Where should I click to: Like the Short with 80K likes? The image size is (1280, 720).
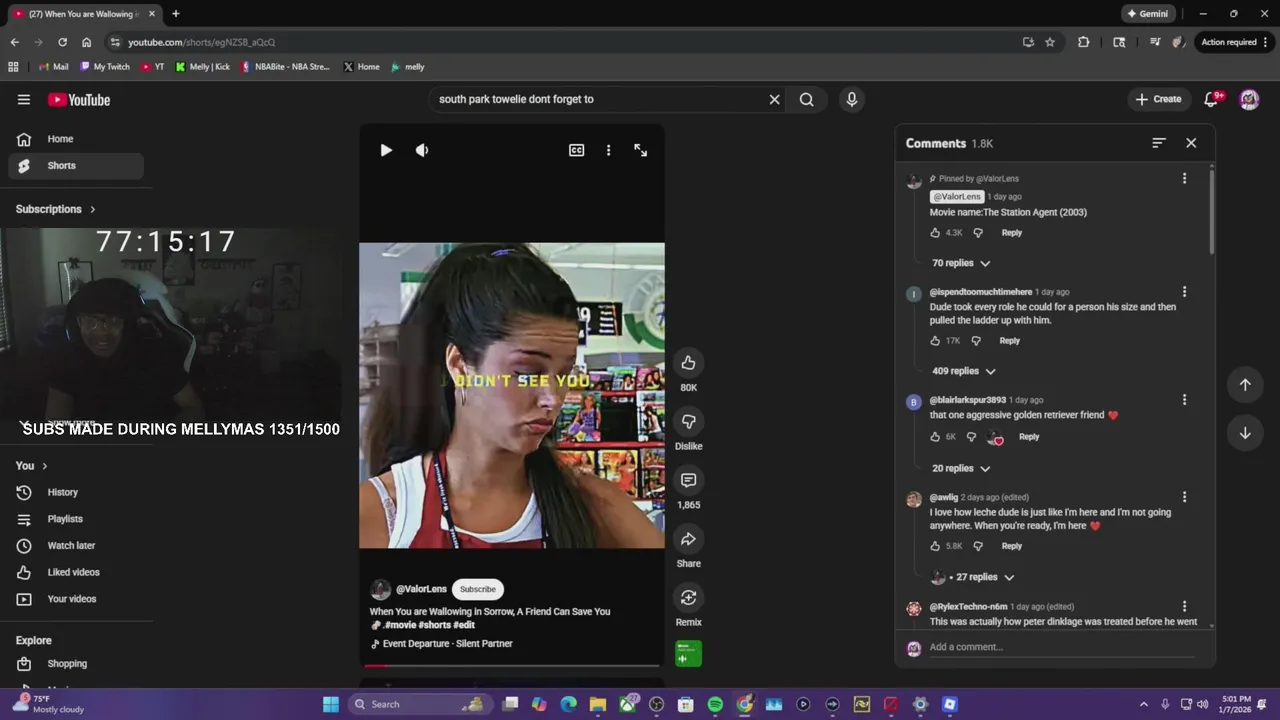tap(688, 362)
